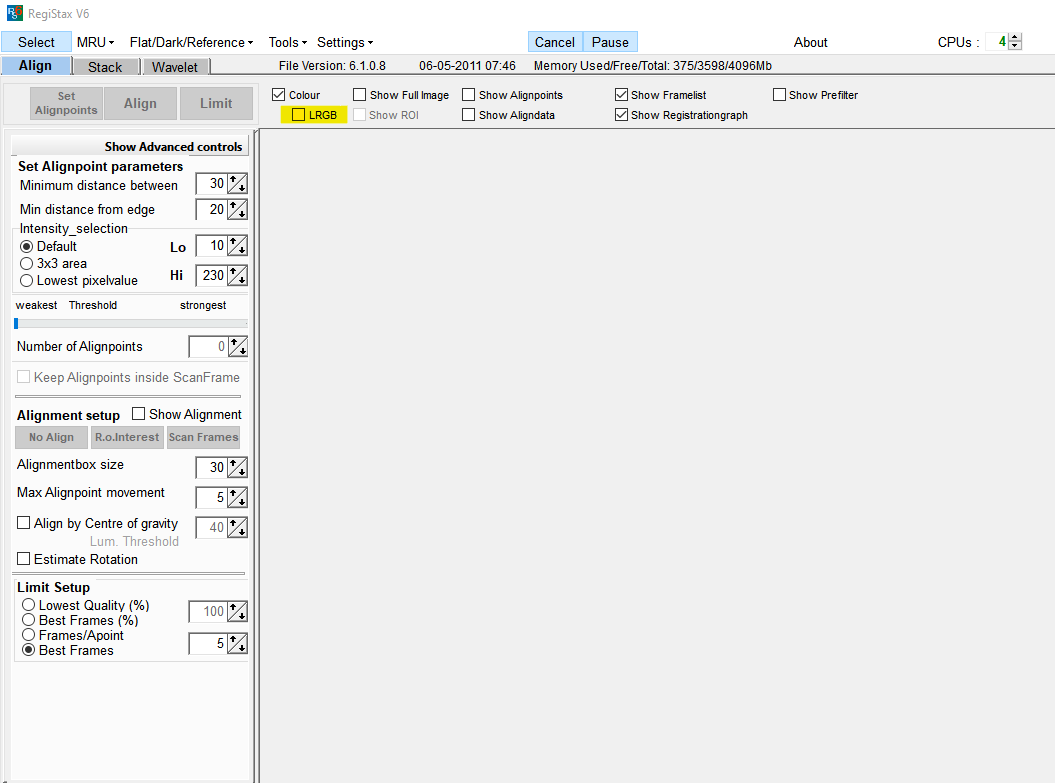
Task: Click the Threshold slider track
Action: point(131,324)
